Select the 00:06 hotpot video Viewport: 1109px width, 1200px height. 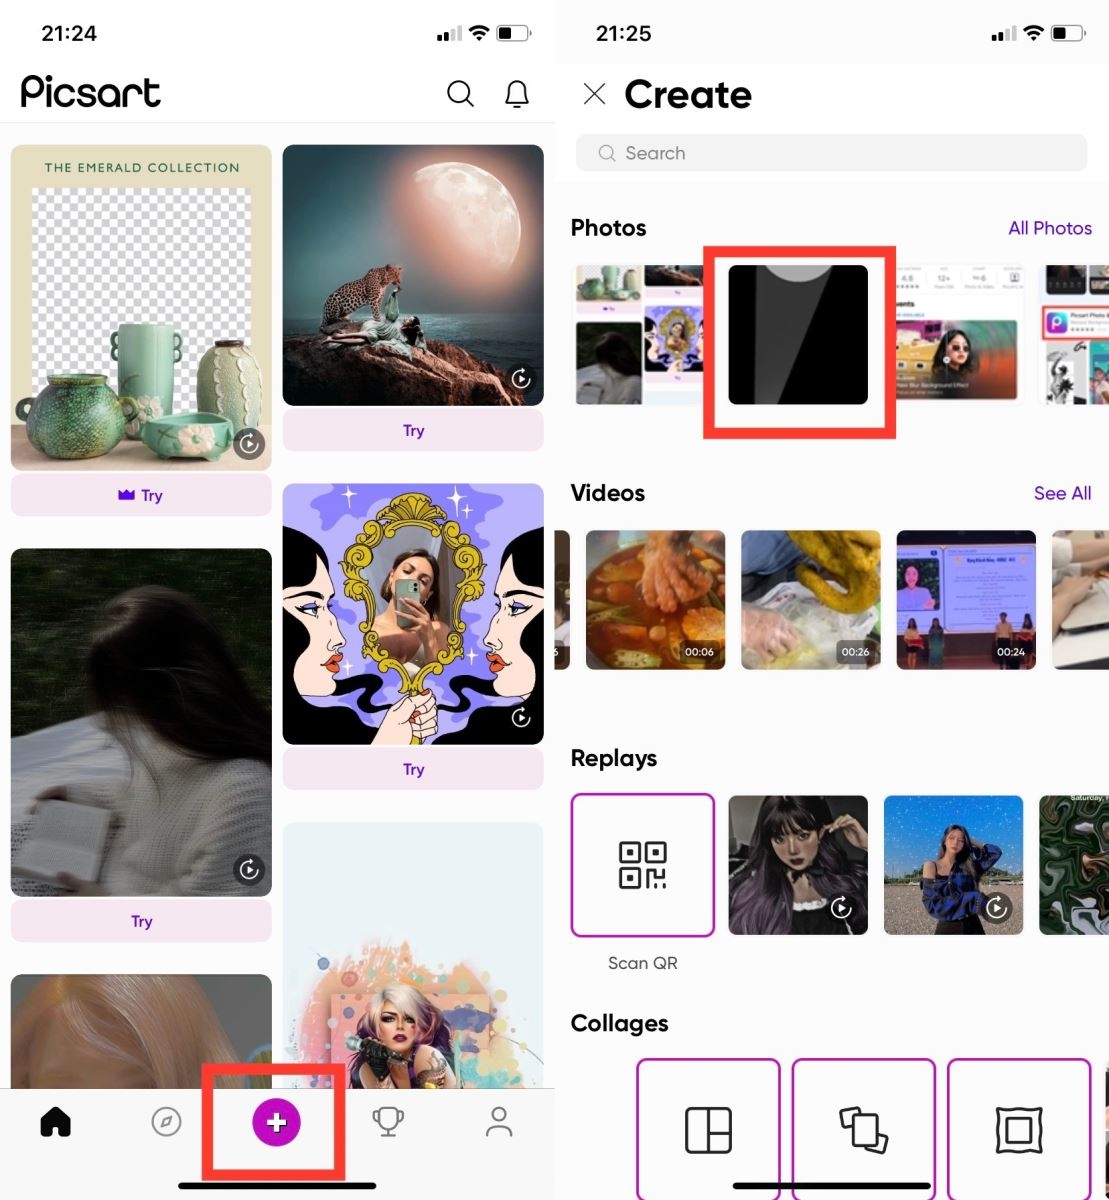pos(655,600)
